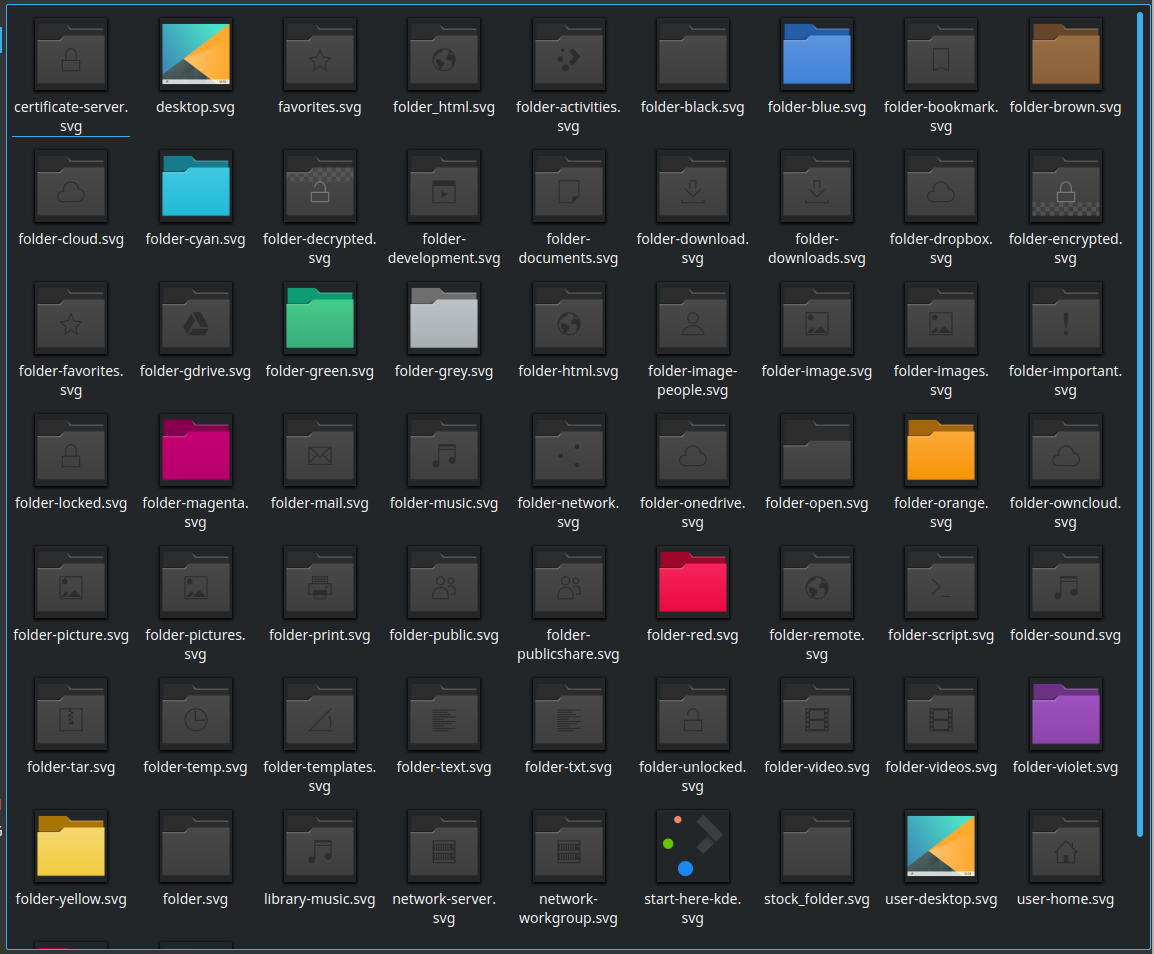Click folder-network.svg share icon
Screen dimensions: 1154x954
coord(568,450)
